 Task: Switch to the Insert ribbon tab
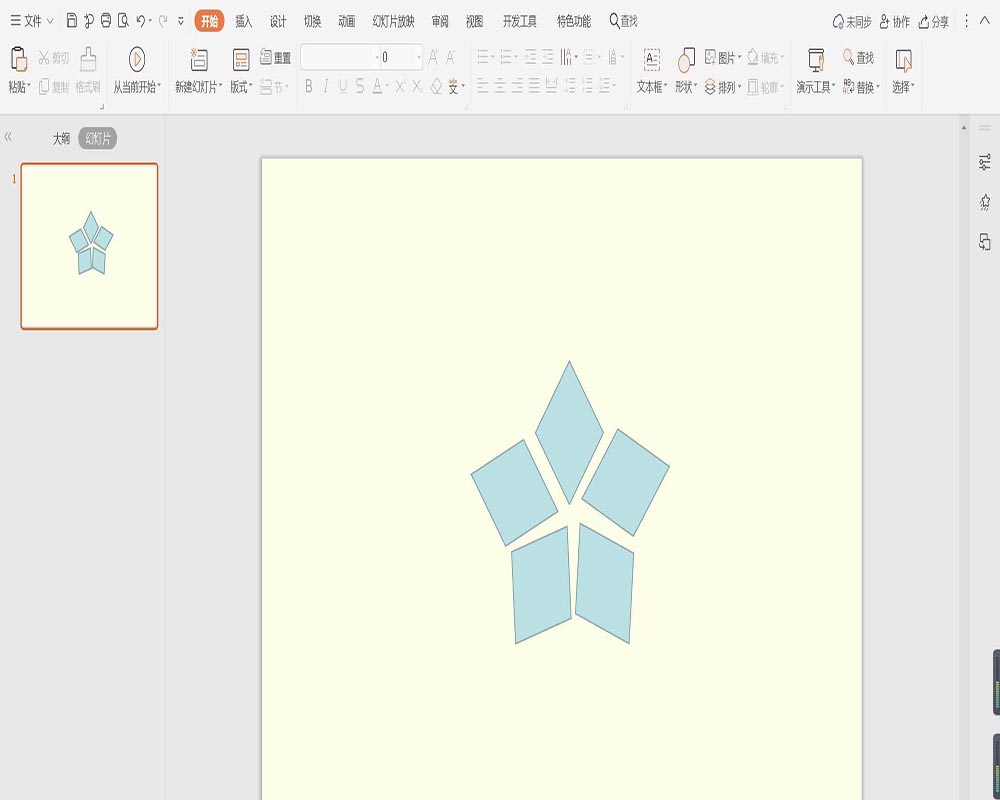coord(244,21)
